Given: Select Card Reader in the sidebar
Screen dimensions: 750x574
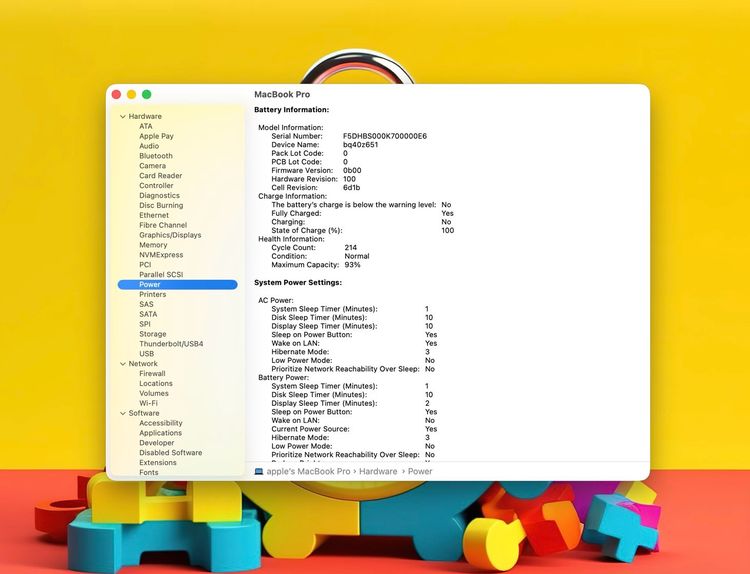Looking at the screenshot, I should pyautogui.click(x=161, y=176).
